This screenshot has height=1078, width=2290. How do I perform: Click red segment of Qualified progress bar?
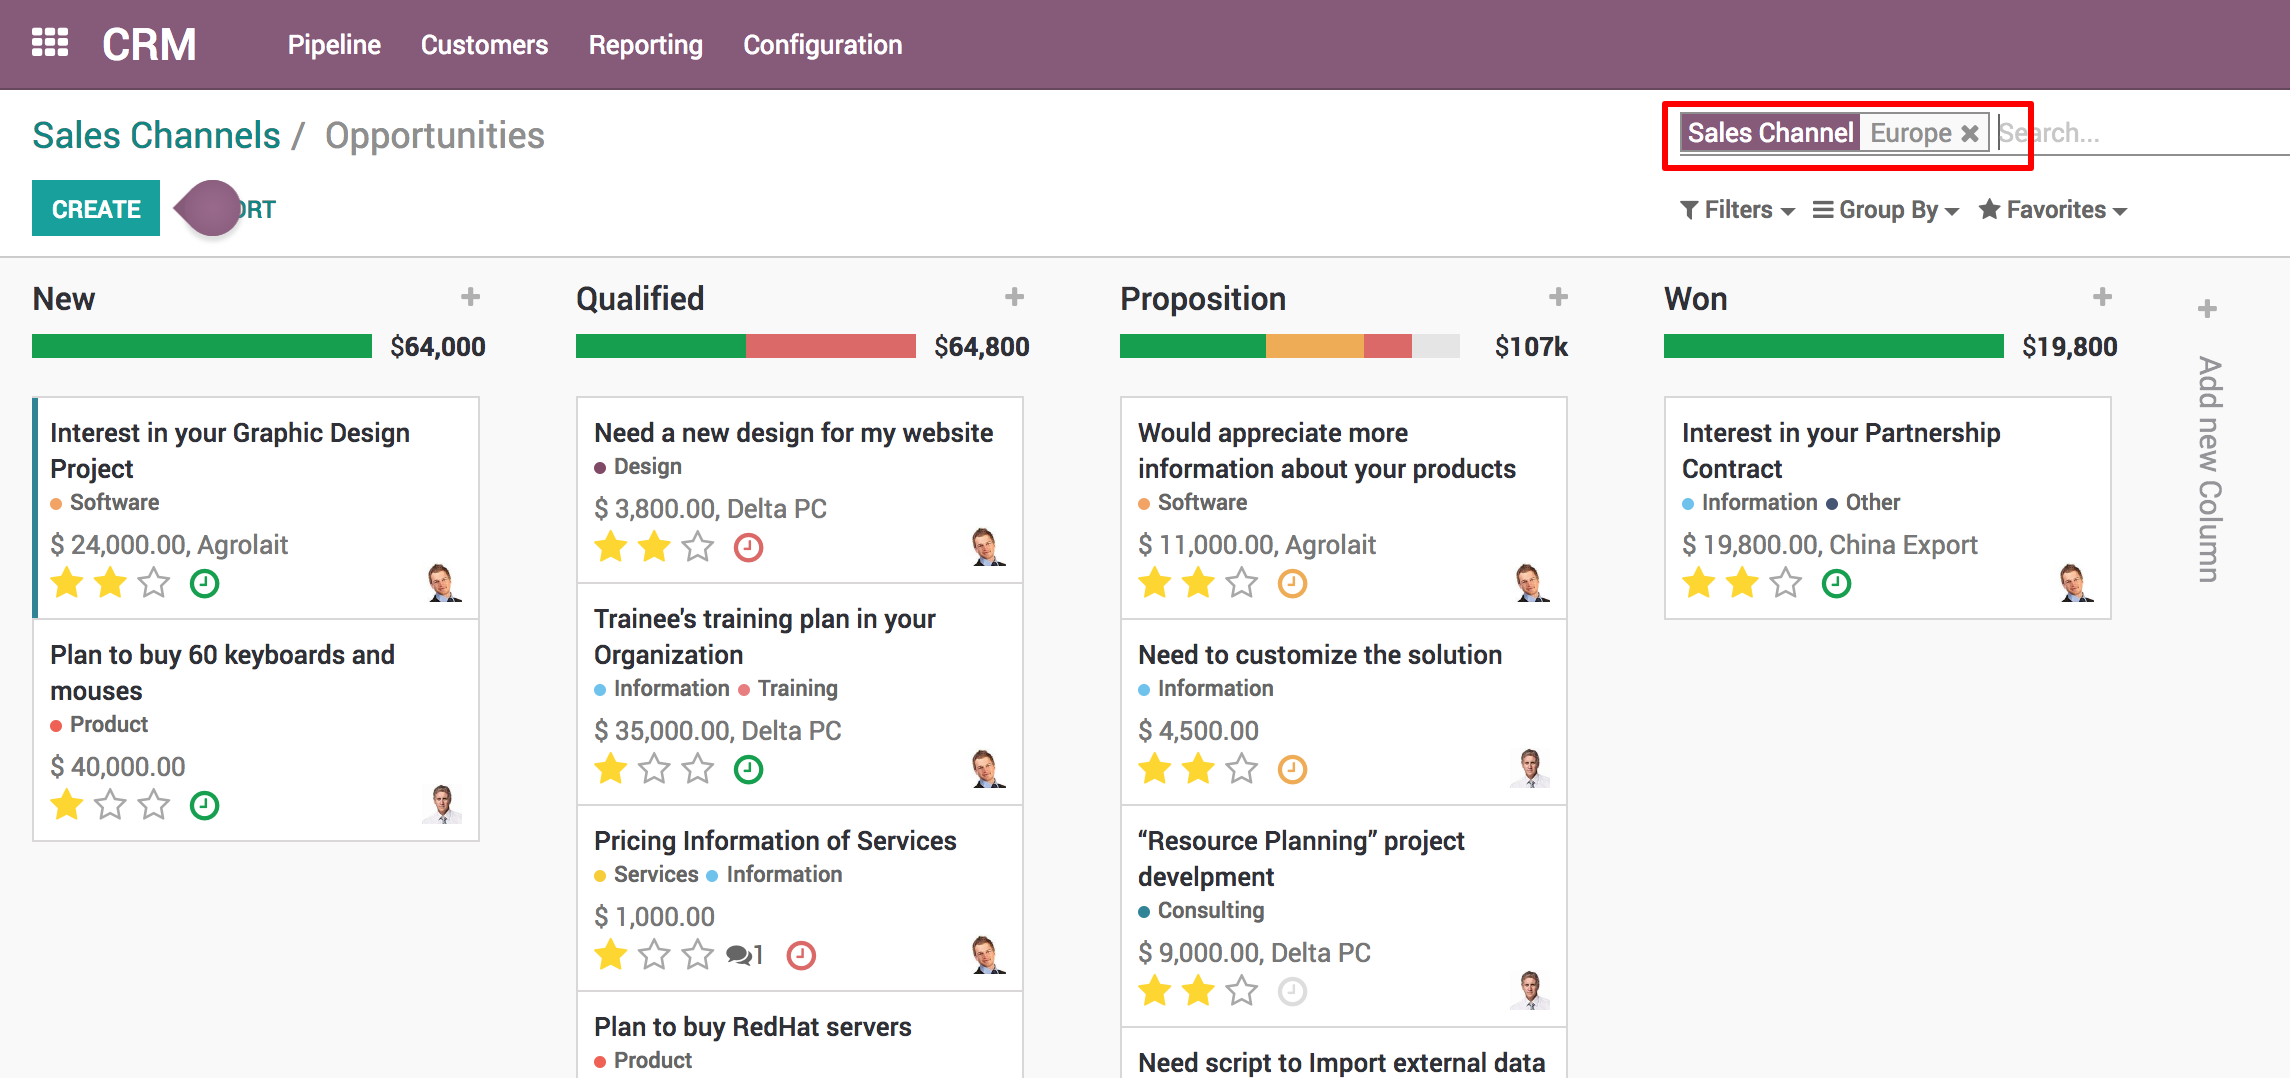click(x=830, y=346)
